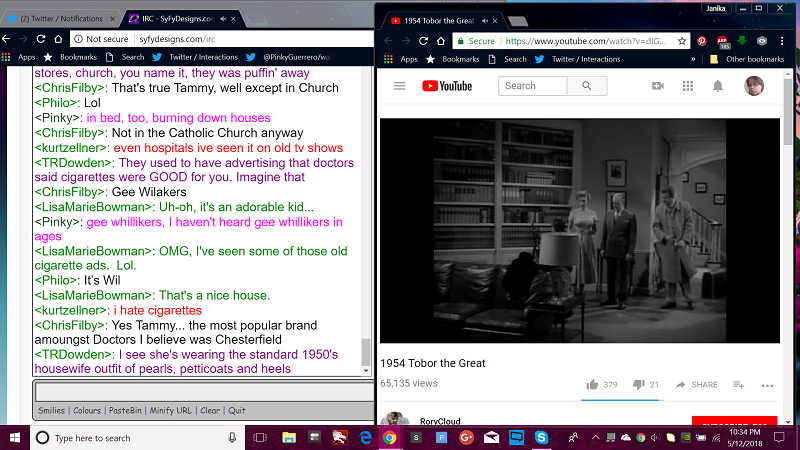Quit the IRC chat
The height and width of the screenshot is (450, 800).
(237, 410)
